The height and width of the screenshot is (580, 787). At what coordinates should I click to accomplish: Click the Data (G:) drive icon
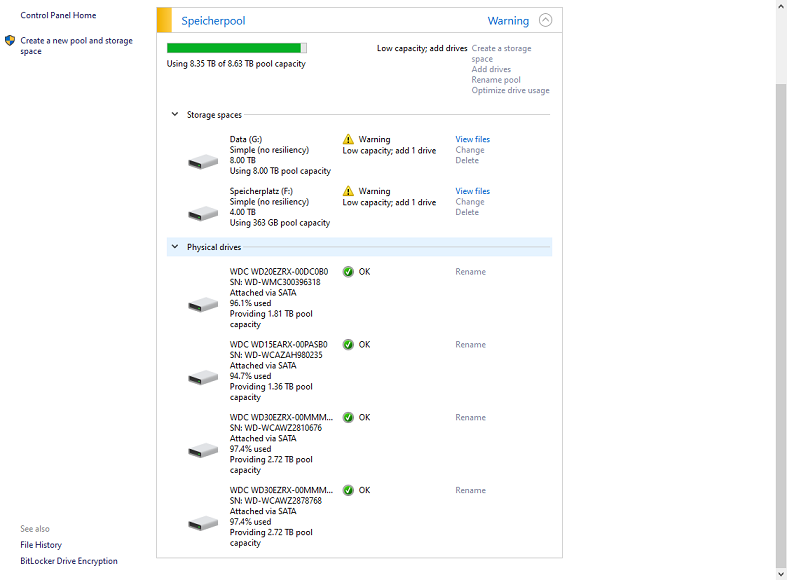pyautogui.click(x=203, y=162)
